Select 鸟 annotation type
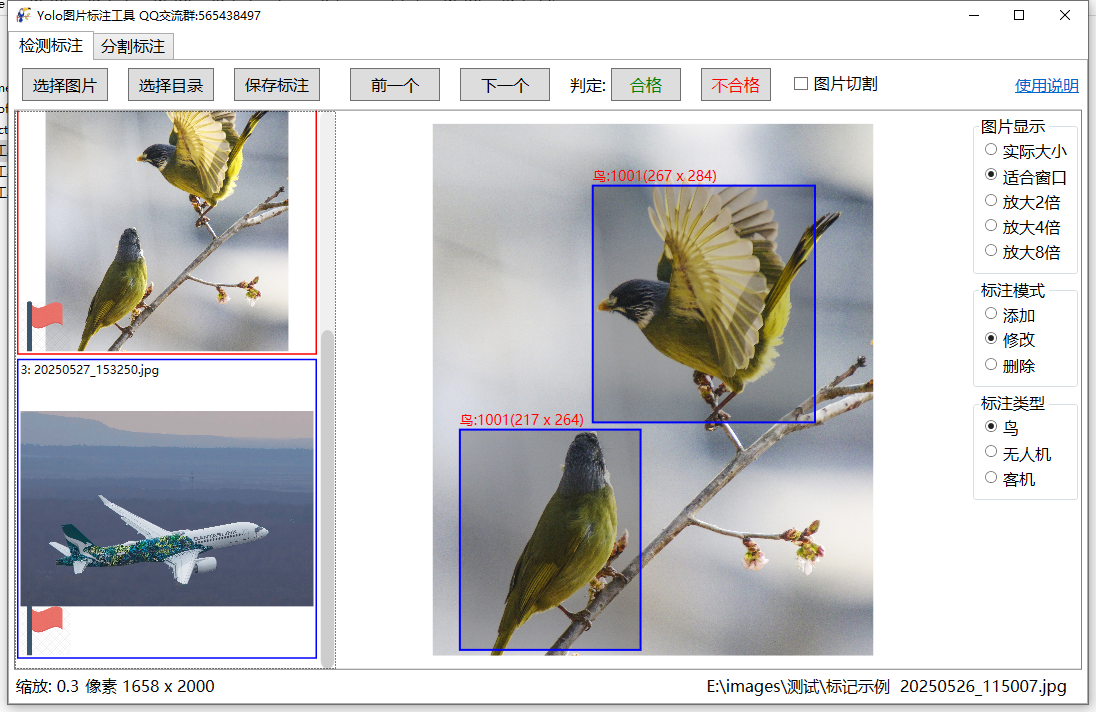 [x=990, y=426]
